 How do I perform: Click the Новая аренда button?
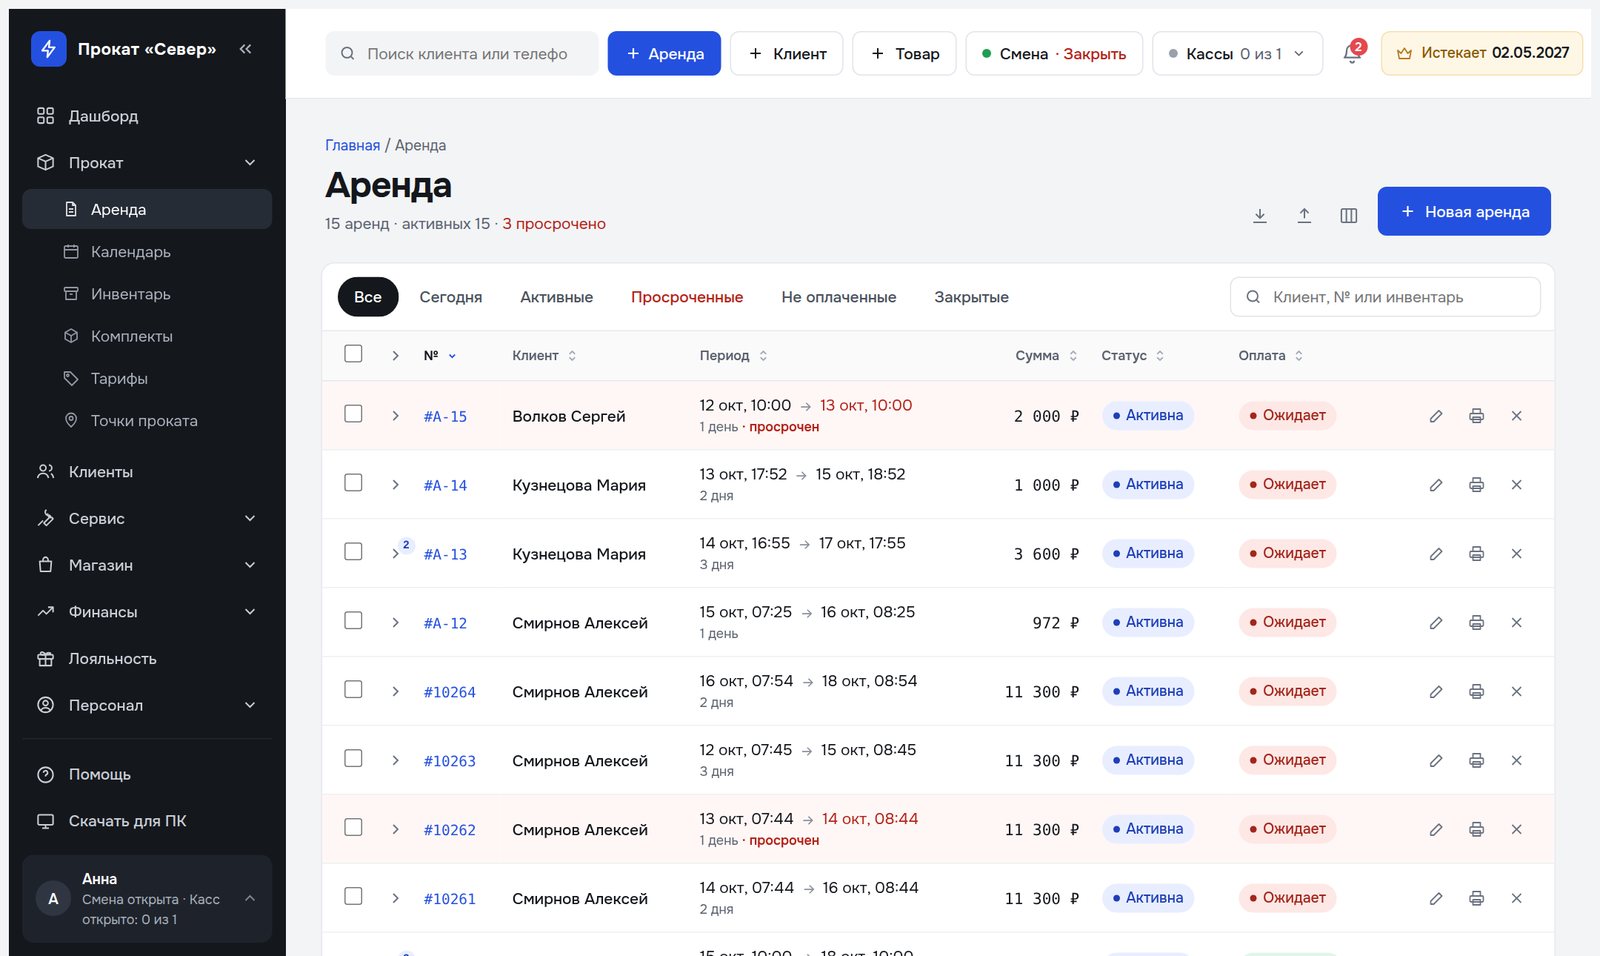(x=1464, y=212)
